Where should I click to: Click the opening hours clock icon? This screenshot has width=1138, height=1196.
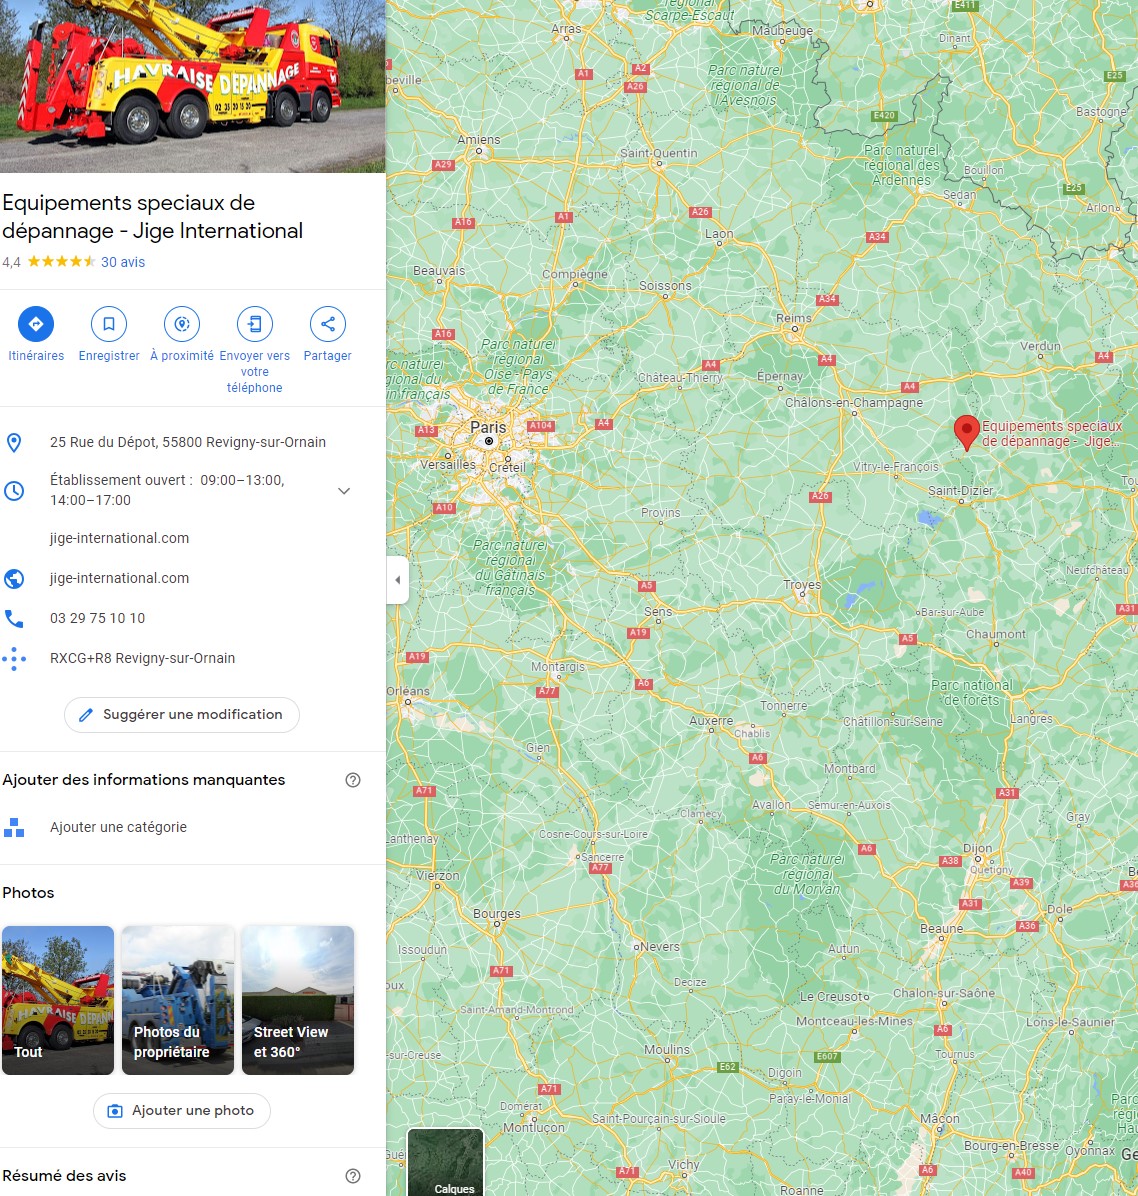click(14, 490)
